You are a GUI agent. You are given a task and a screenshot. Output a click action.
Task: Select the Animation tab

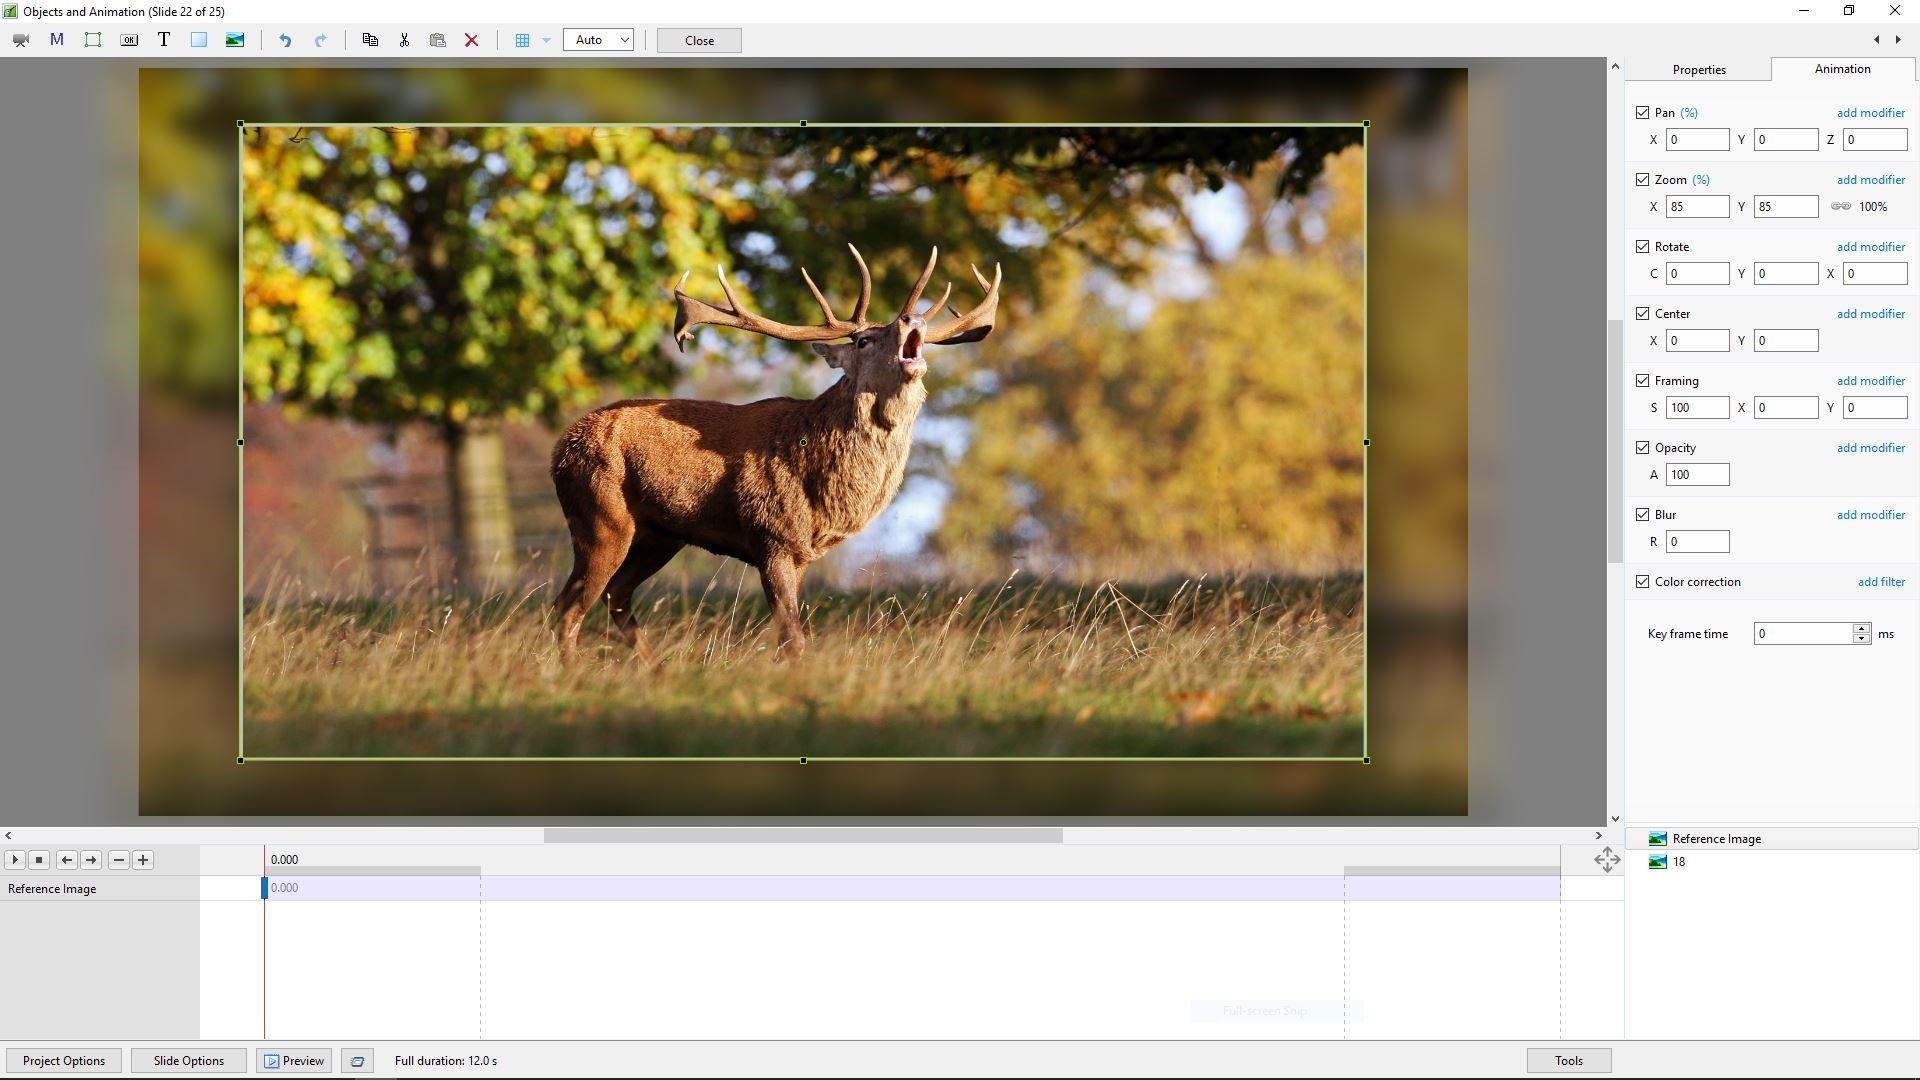pyautogui.click(x=1842, y=69)
